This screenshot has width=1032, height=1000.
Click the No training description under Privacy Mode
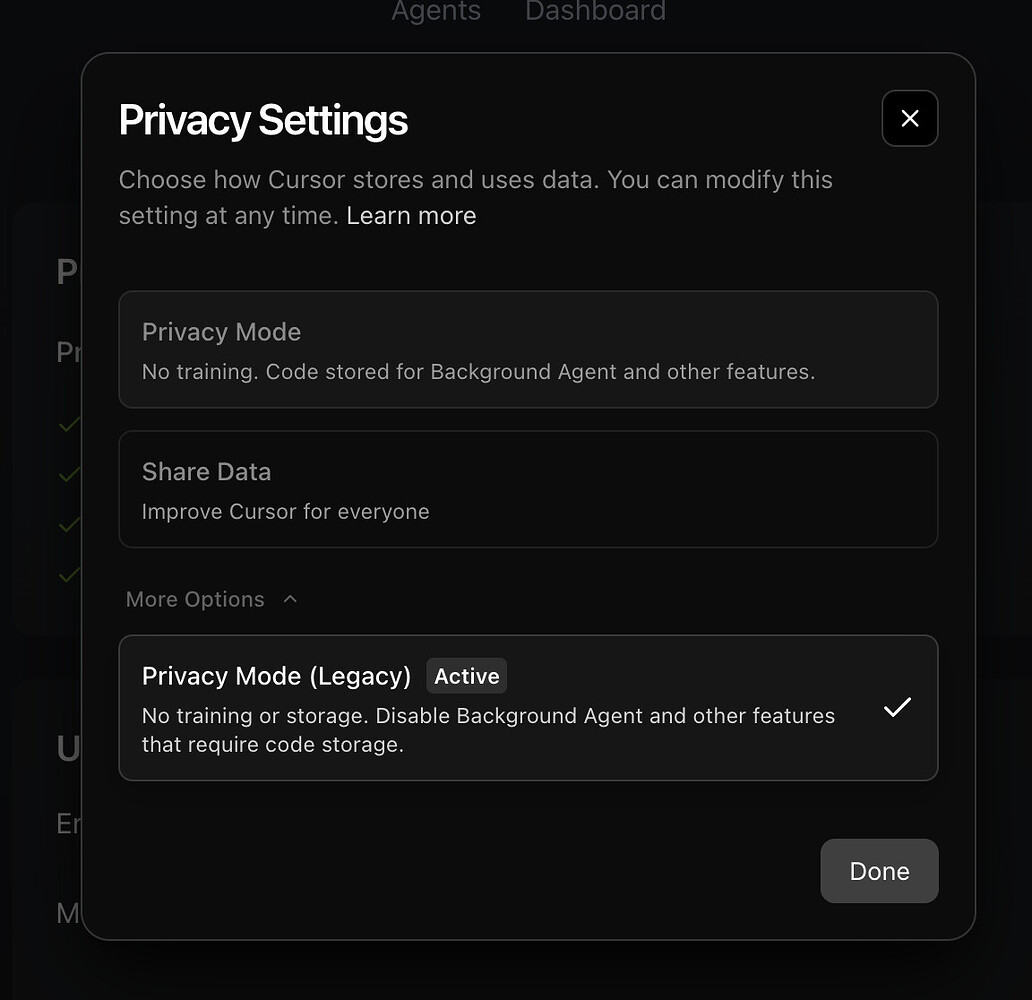[x=480, y=371]
